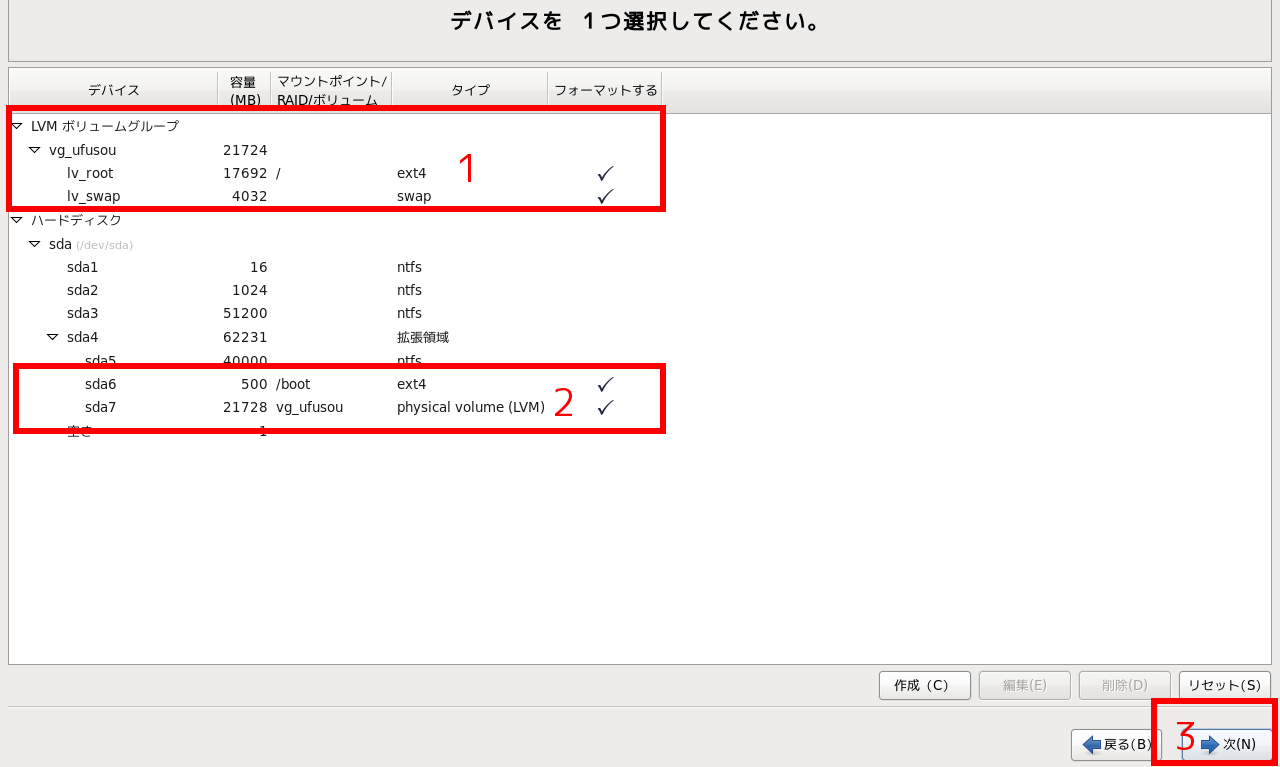Collapse the sda4 extended partition triangle
This screenshot has height=767, width=1280.
point(53,337)
